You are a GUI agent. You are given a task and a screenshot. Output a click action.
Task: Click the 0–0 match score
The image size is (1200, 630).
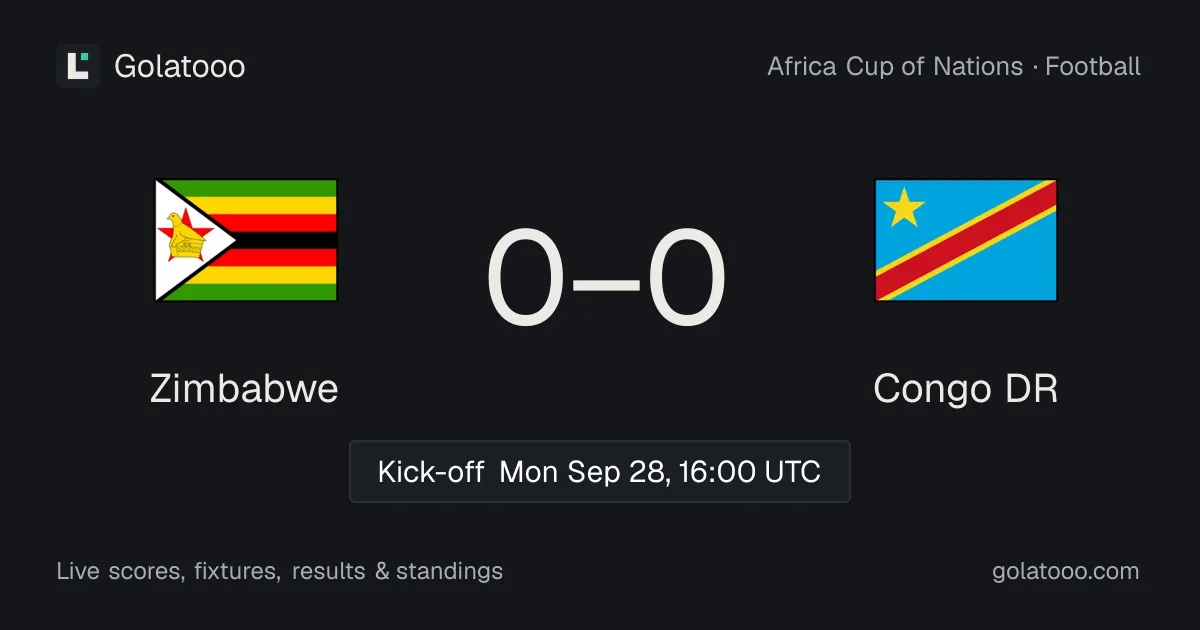point(606,279)
